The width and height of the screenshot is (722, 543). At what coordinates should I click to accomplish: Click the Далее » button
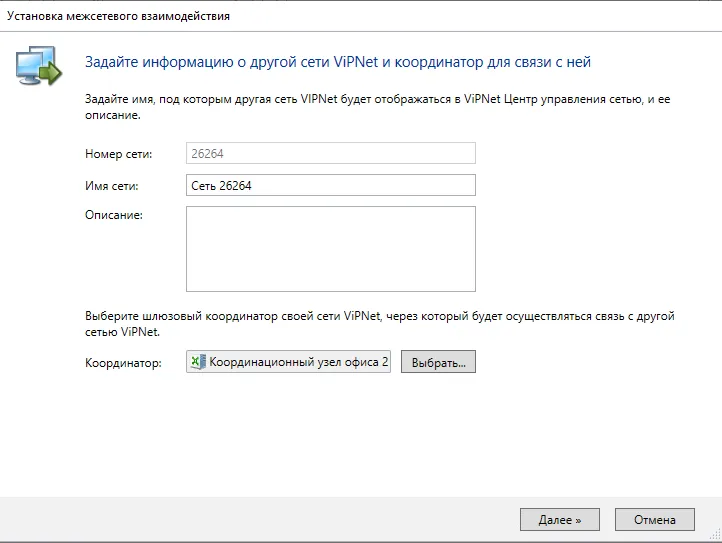[559, 520]
